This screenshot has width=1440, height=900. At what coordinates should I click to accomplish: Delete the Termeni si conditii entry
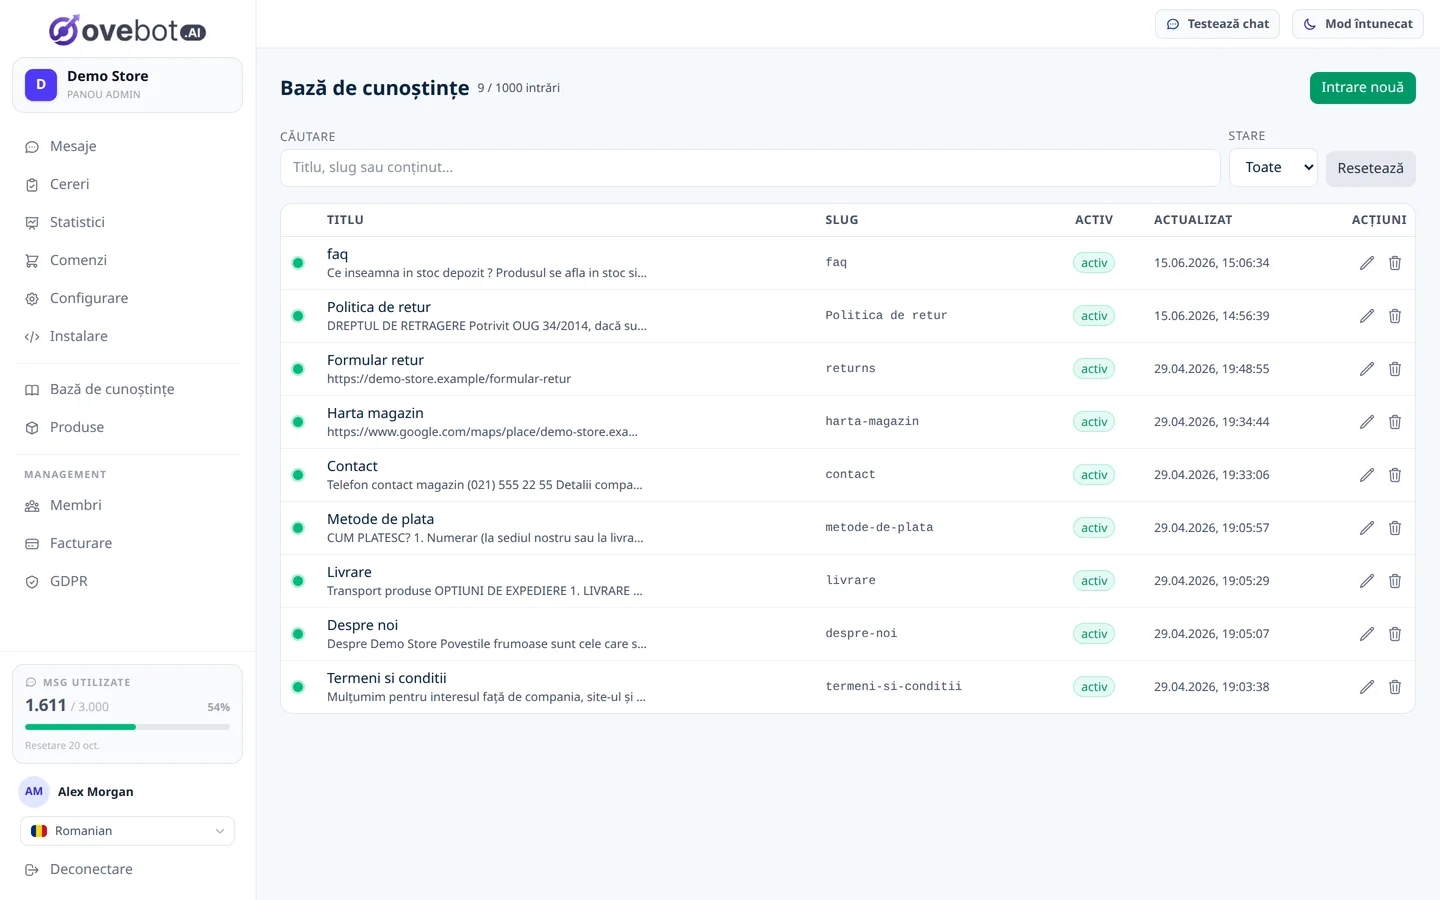pyautogui.click(x=1395, y=687)
